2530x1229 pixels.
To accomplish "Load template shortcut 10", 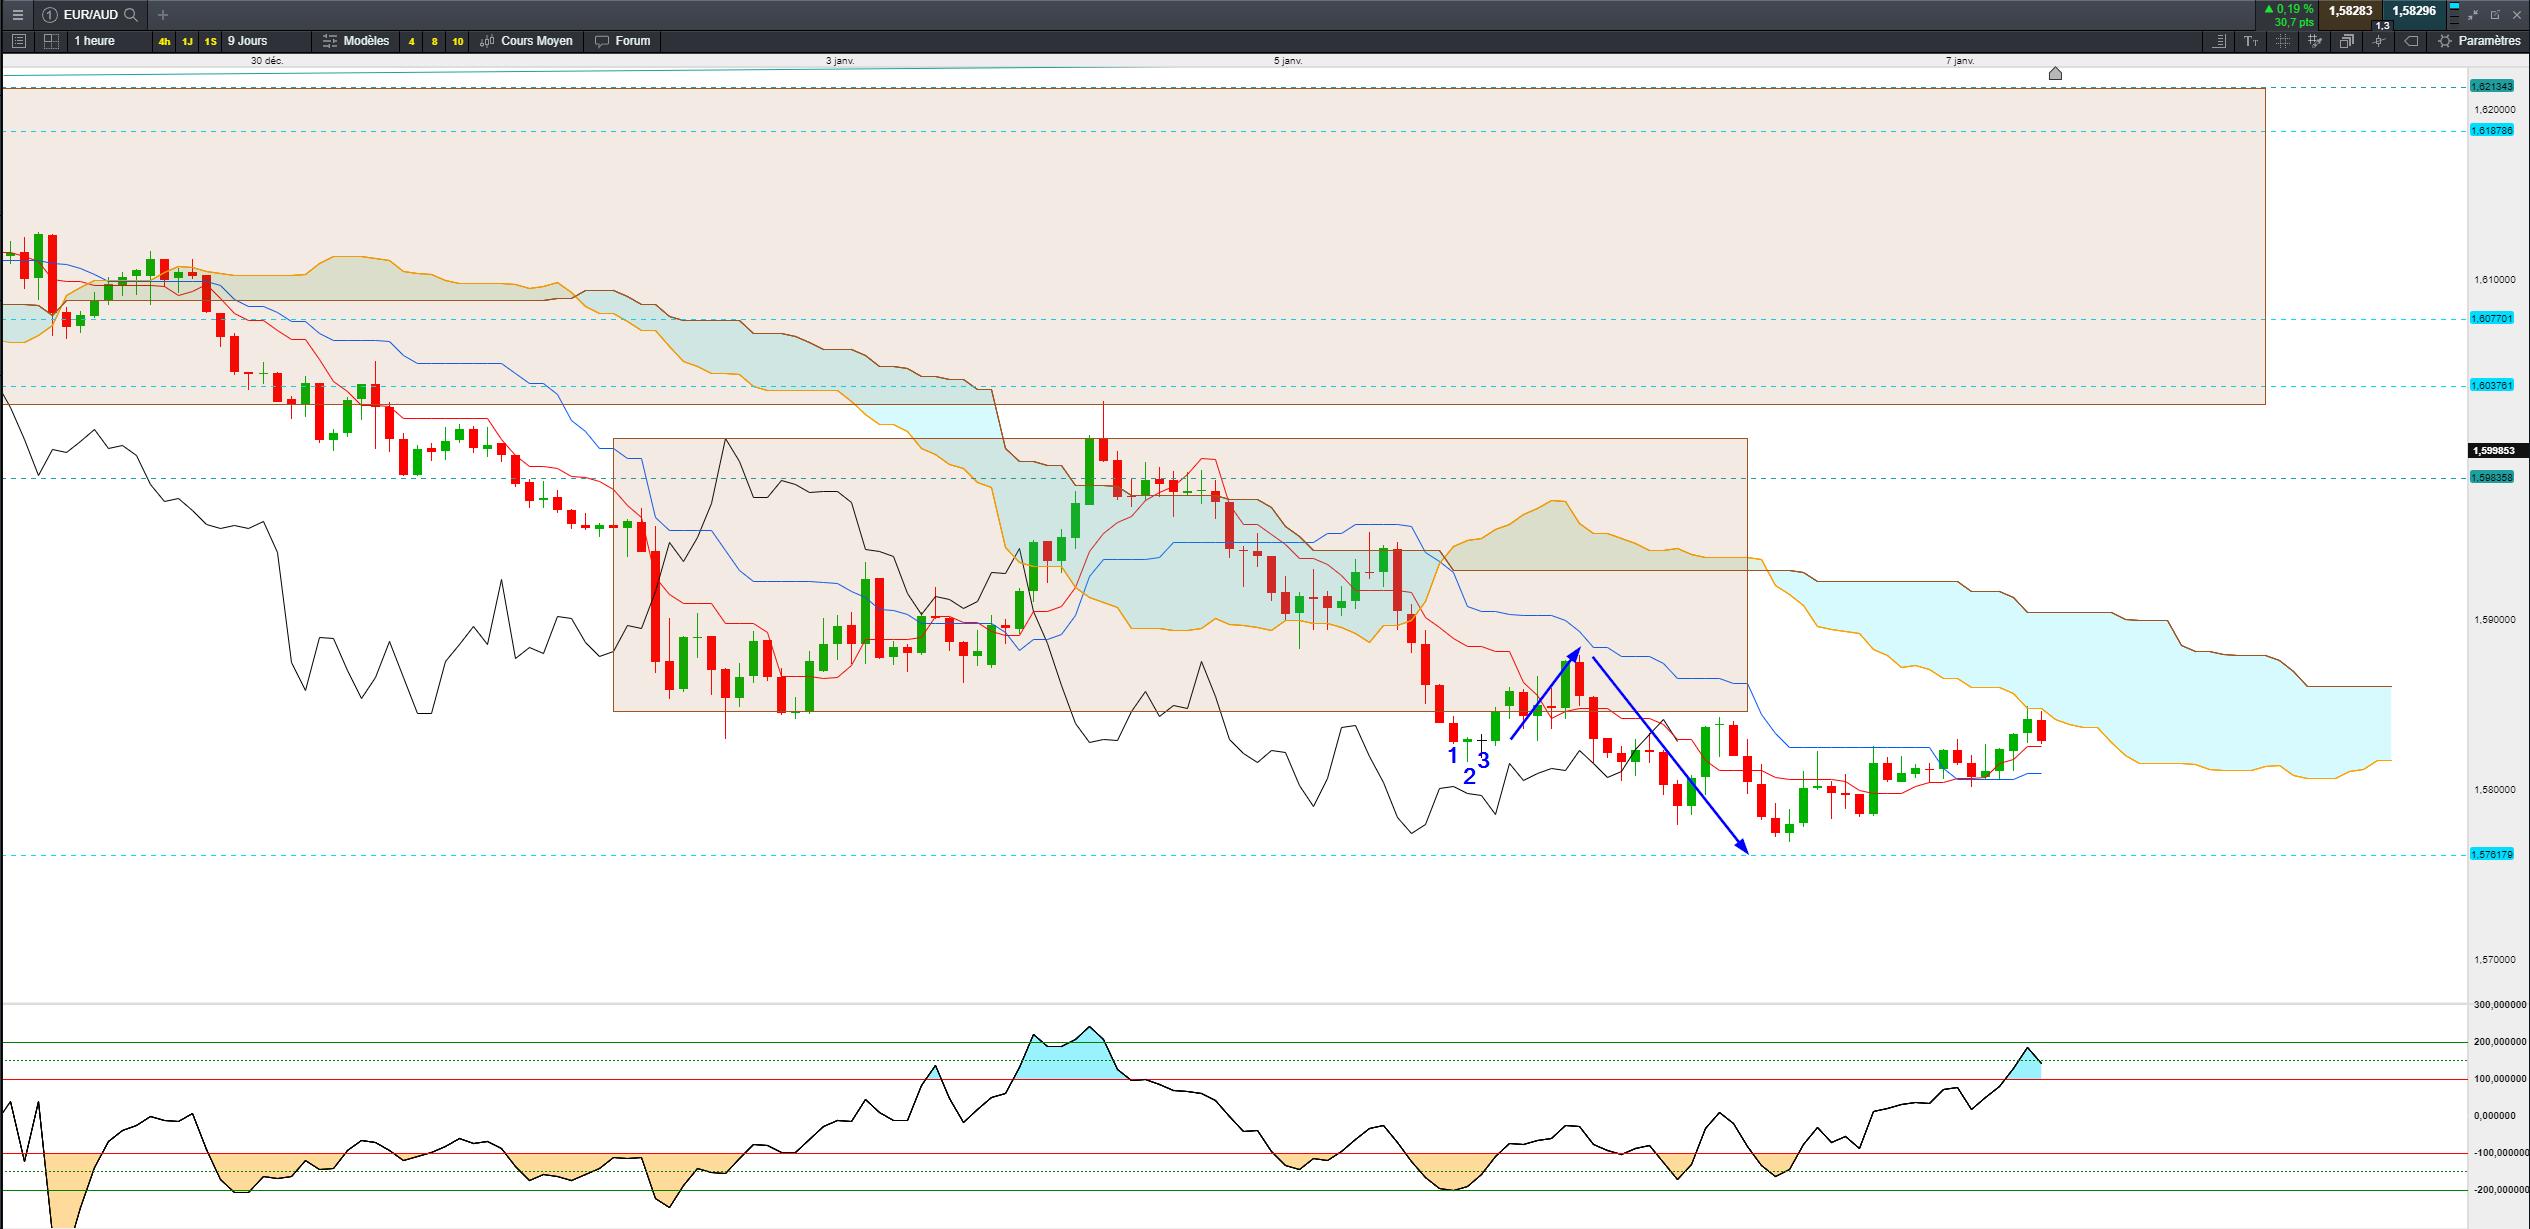I will click(457, 41).
